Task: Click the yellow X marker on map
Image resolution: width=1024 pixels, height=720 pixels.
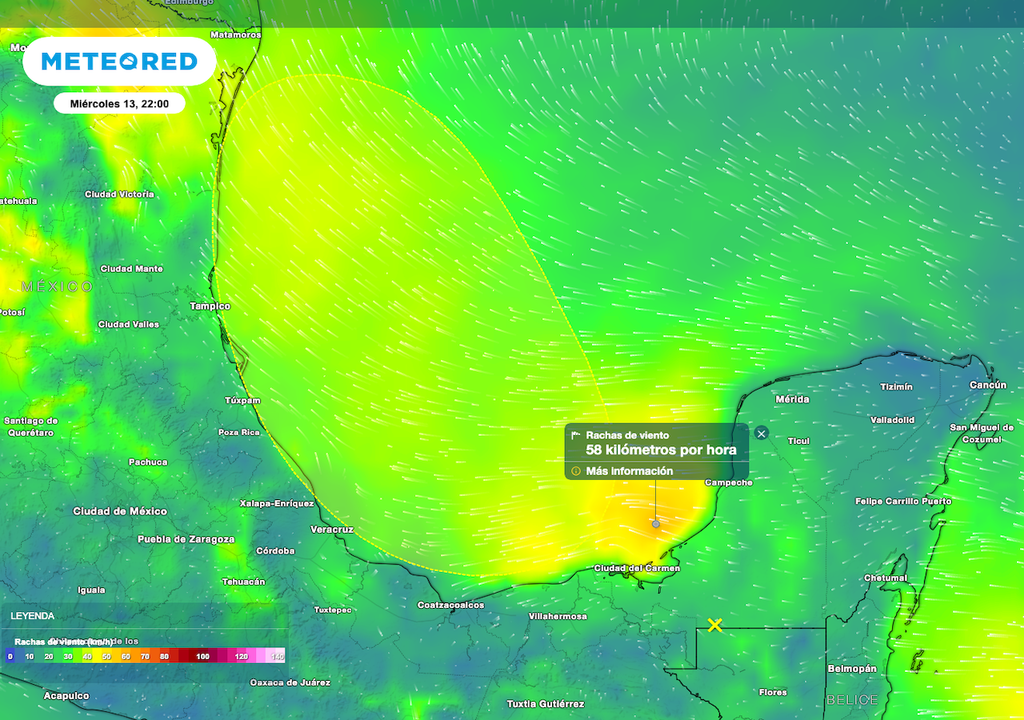Action: click(715, 625)
